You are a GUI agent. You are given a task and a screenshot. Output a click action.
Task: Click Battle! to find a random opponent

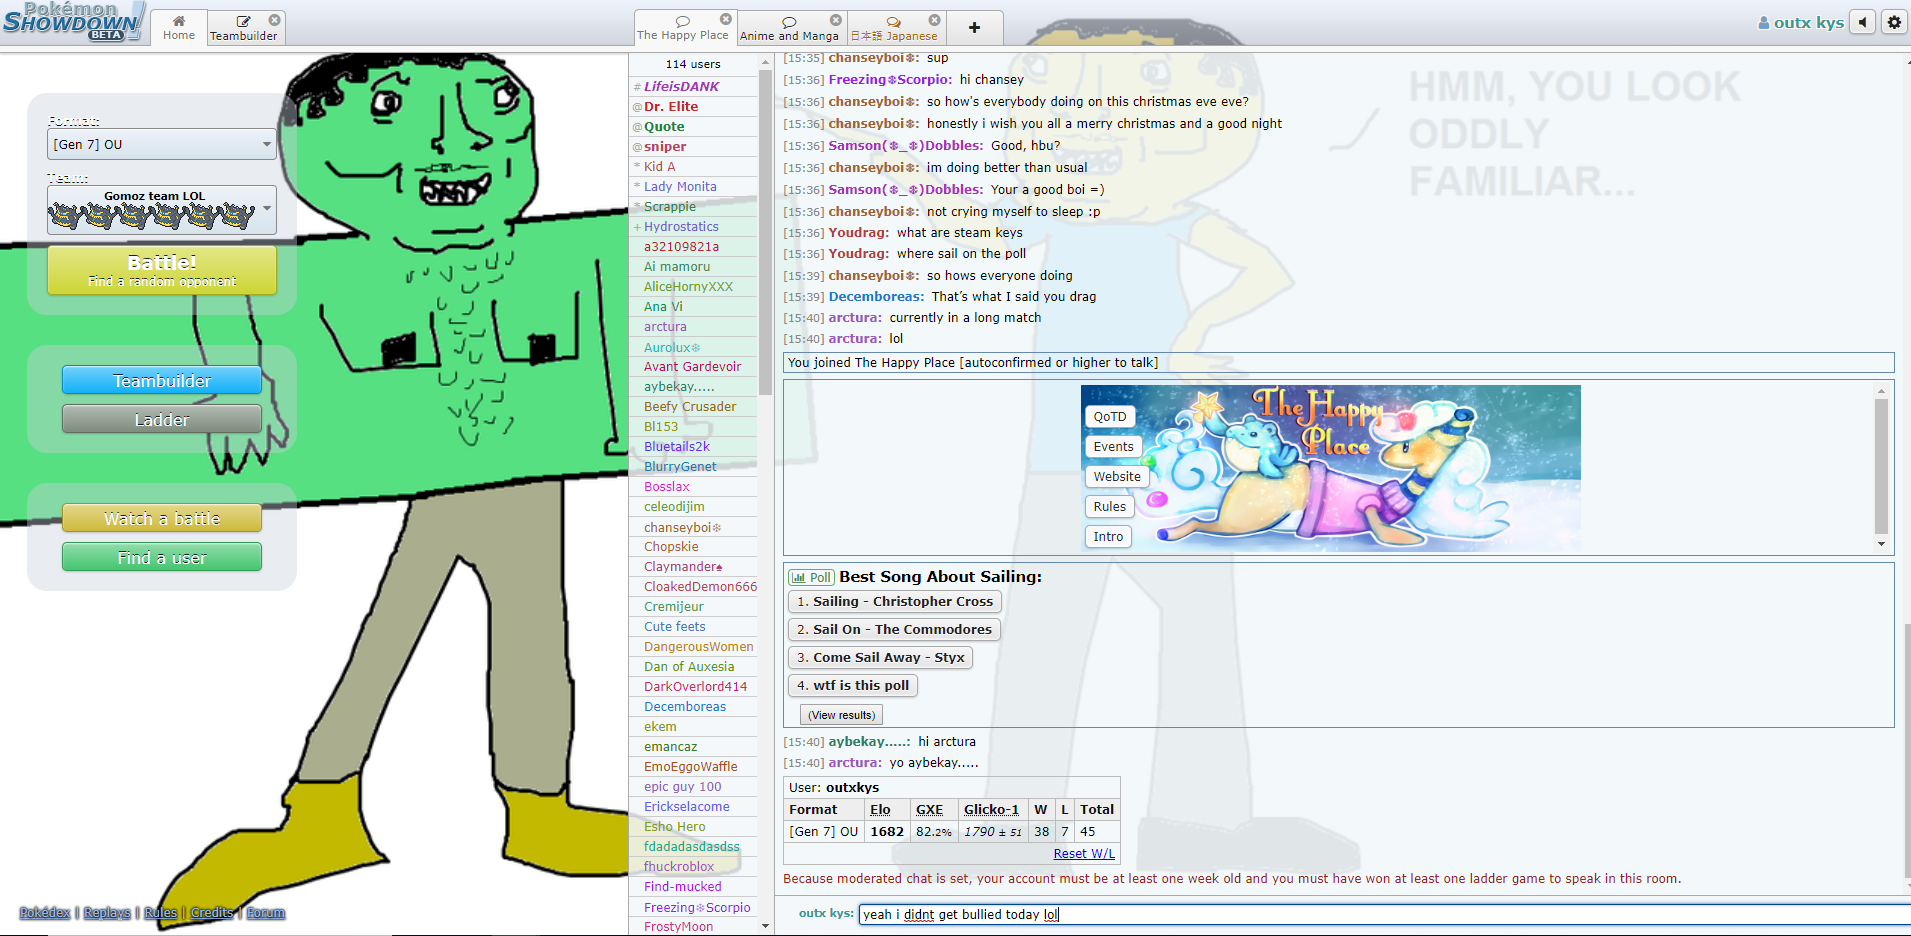pos(162,270)
